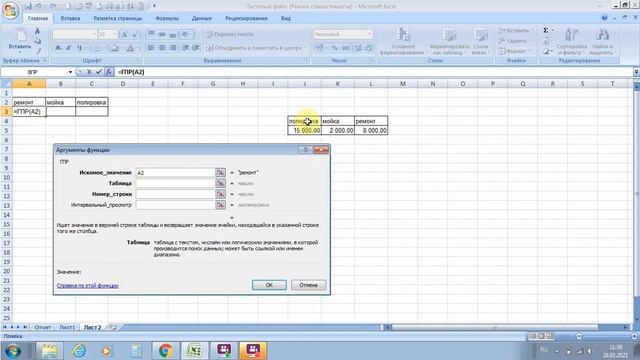640x360 pixels.
Task: Click OK in the function arguments dialog
Action: tap(269, 285)
